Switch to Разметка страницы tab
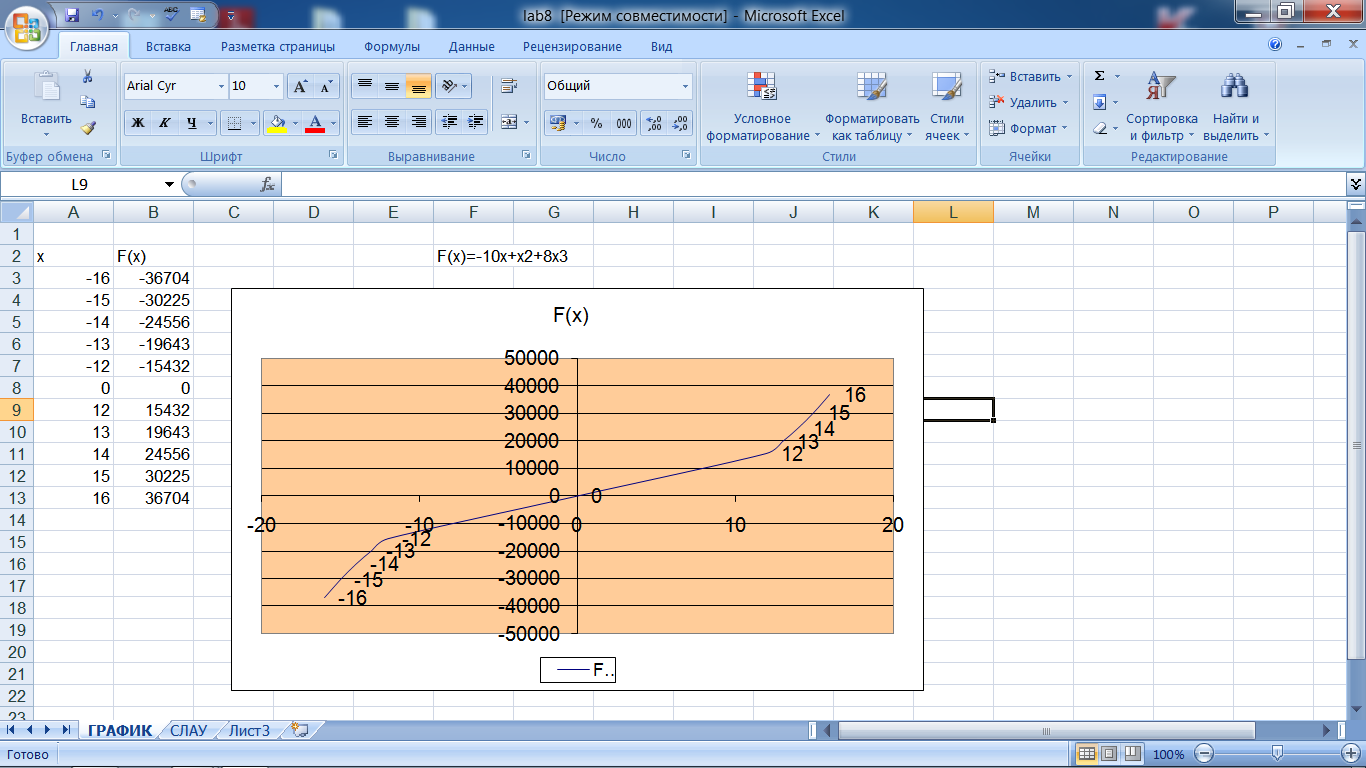Image resolution: width=1366 pixels, height=768 pixels. [x=278, y=46]
